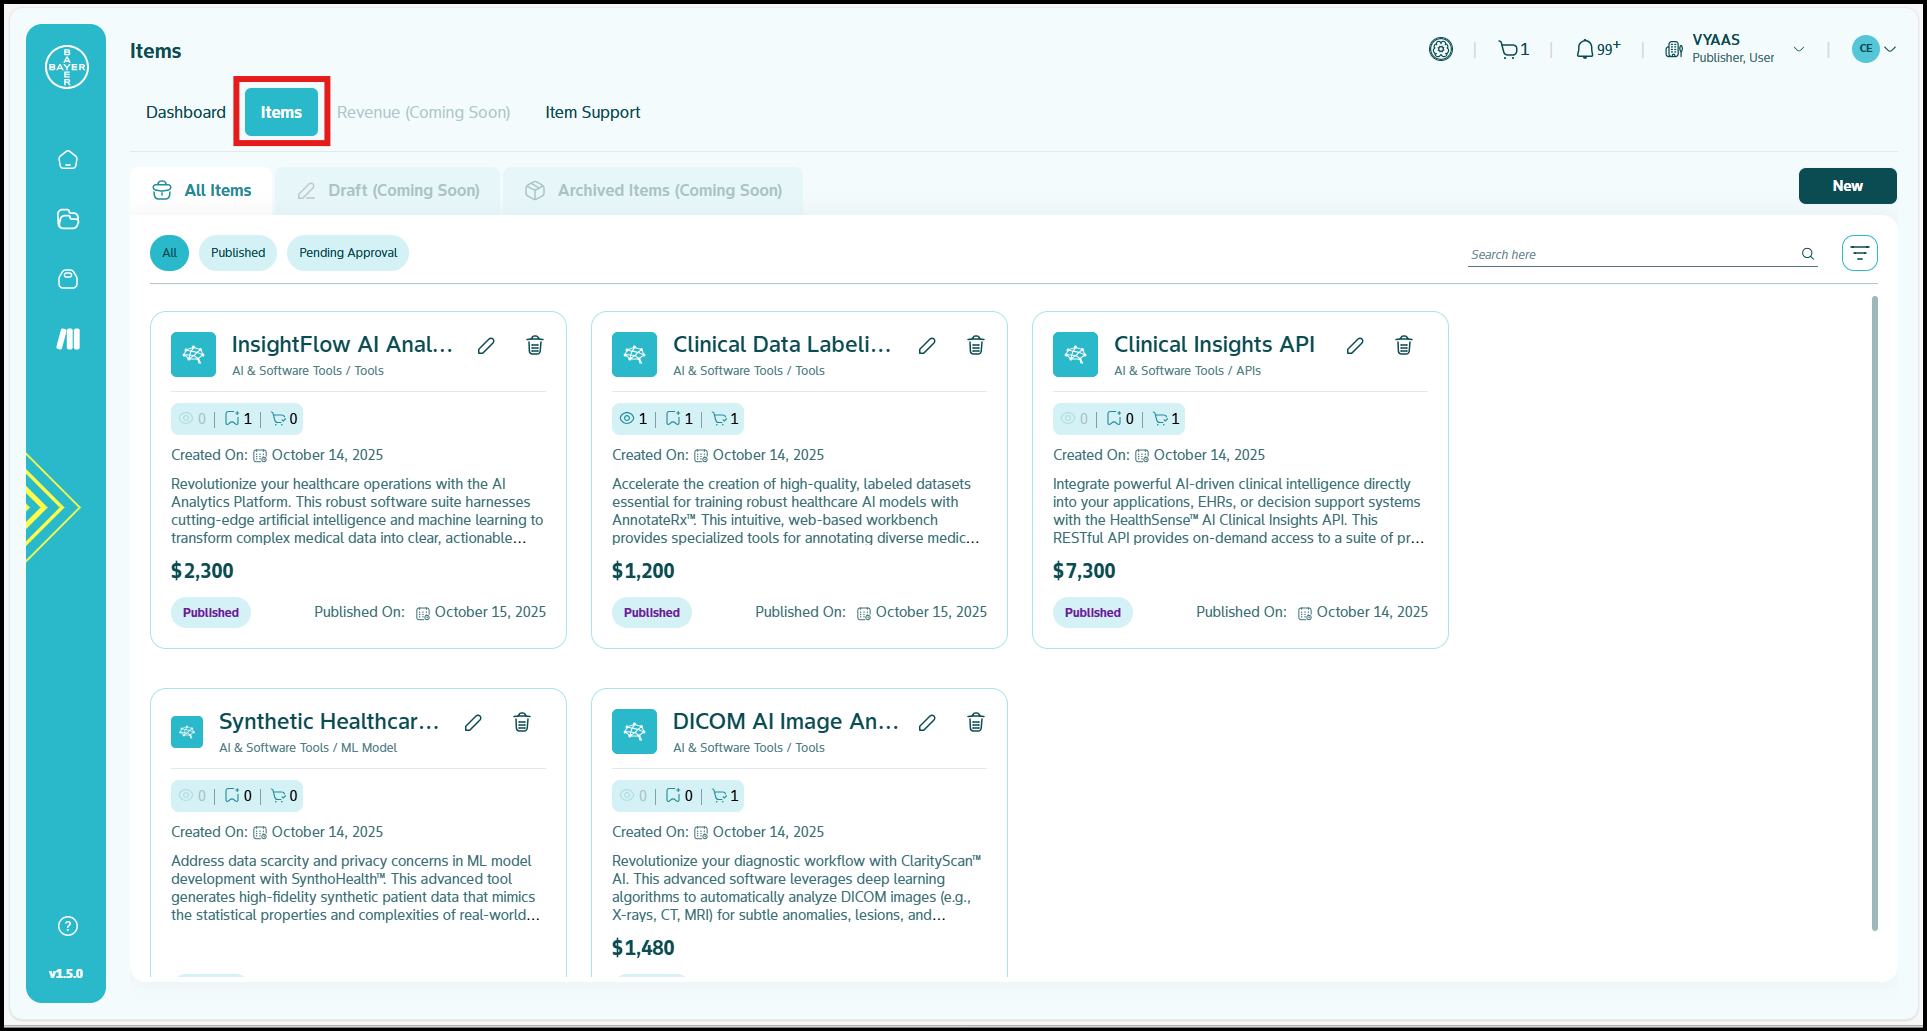This screenshot has height=1031, width=1927.
Task: Click the Search here input field
Action: tap(1632, 255)
